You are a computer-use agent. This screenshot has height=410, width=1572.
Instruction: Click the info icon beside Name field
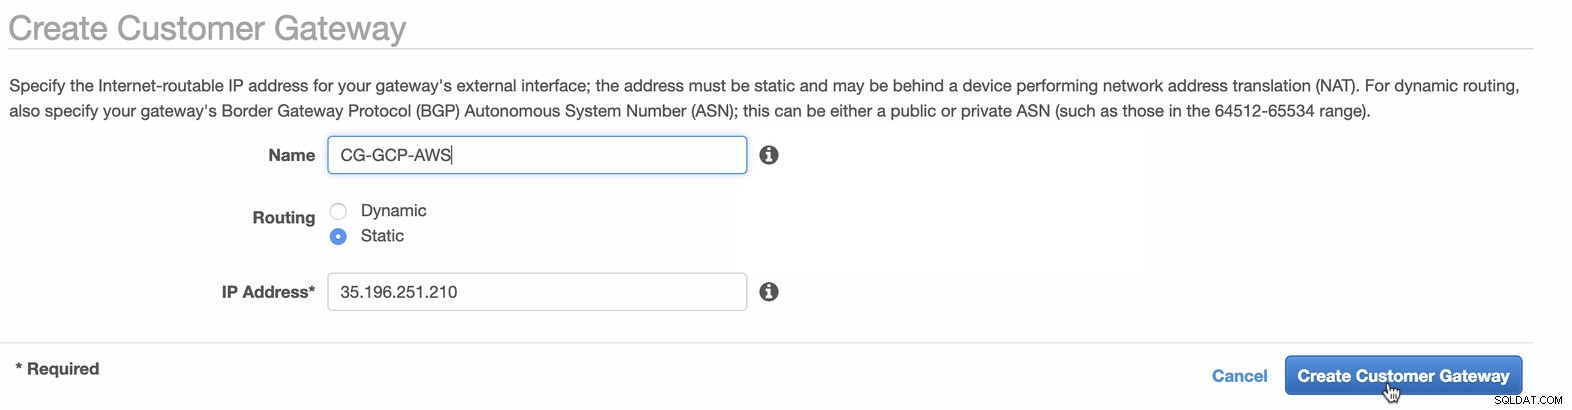[x=769, y=155]
